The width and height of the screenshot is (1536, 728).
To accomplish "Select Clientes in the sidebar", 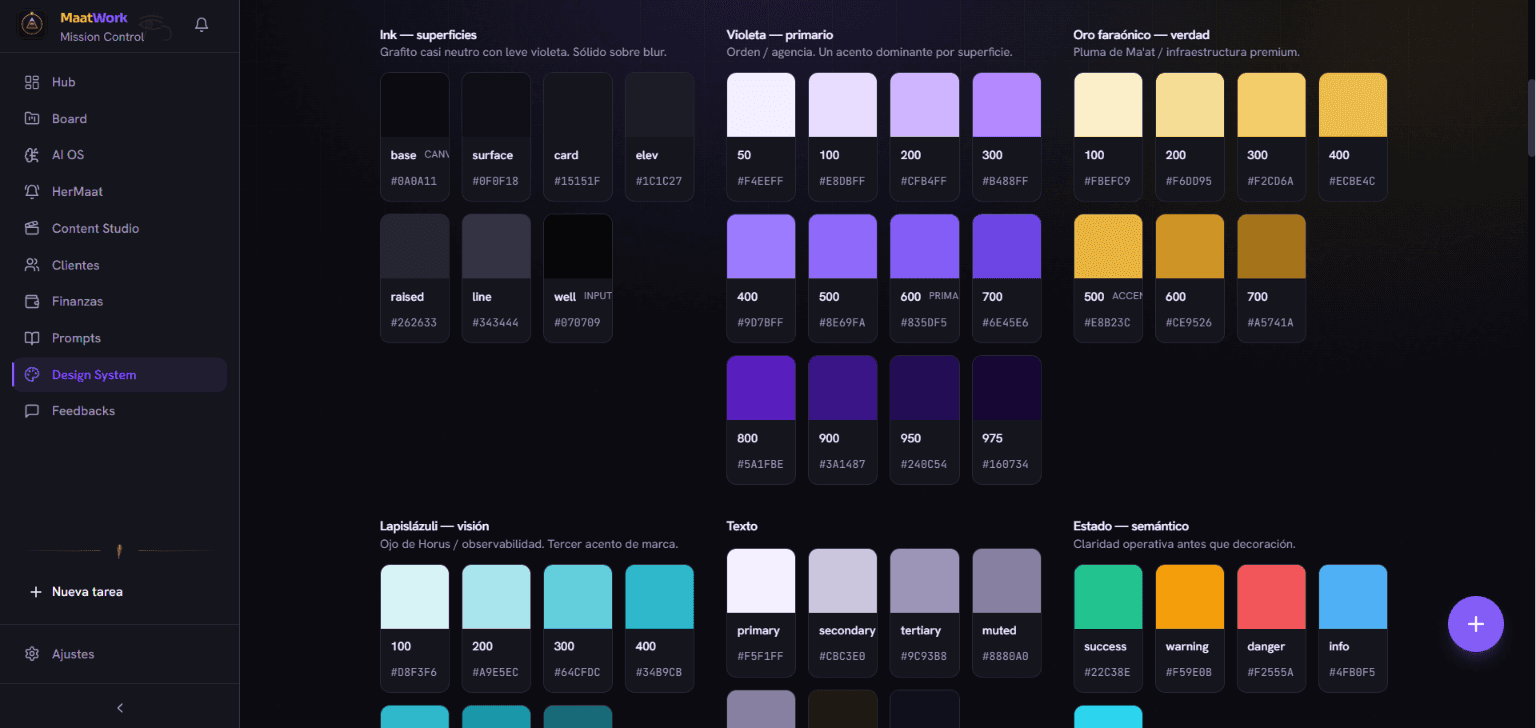I will pos(120,265).
